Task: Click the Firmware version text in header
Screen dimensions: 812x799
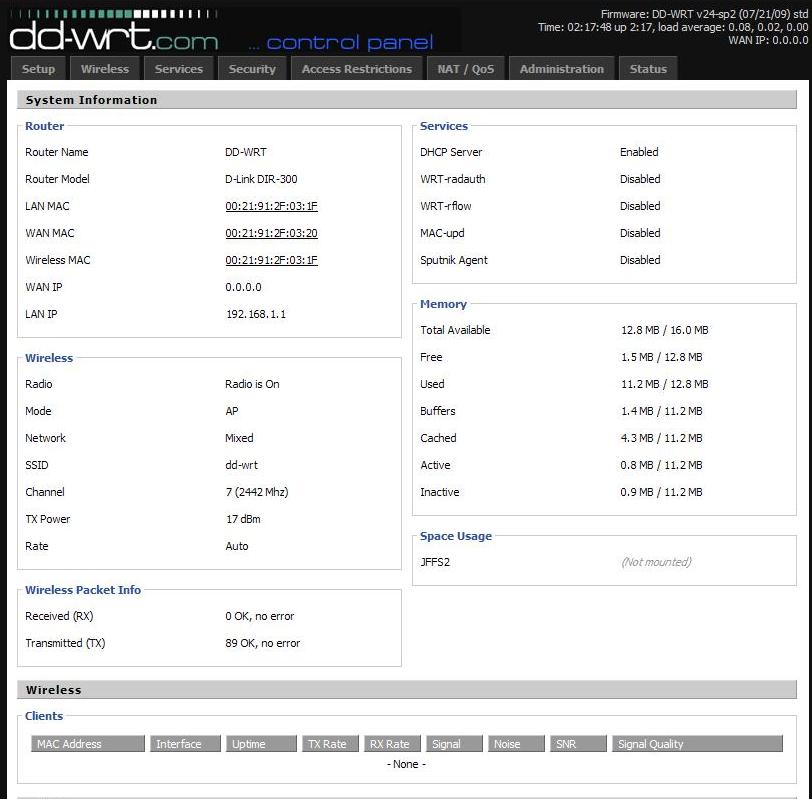Action: 704,14
